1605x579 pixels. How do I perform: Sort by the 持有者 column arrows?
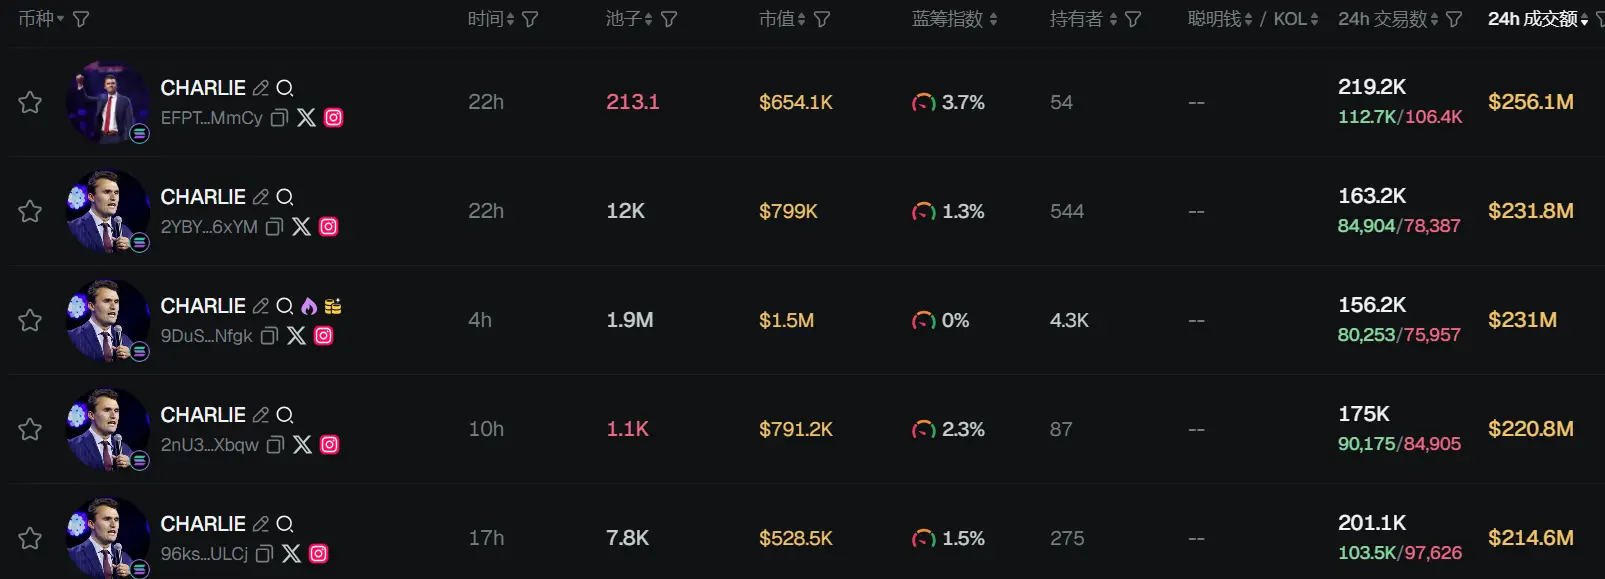tap(1113, 19)
